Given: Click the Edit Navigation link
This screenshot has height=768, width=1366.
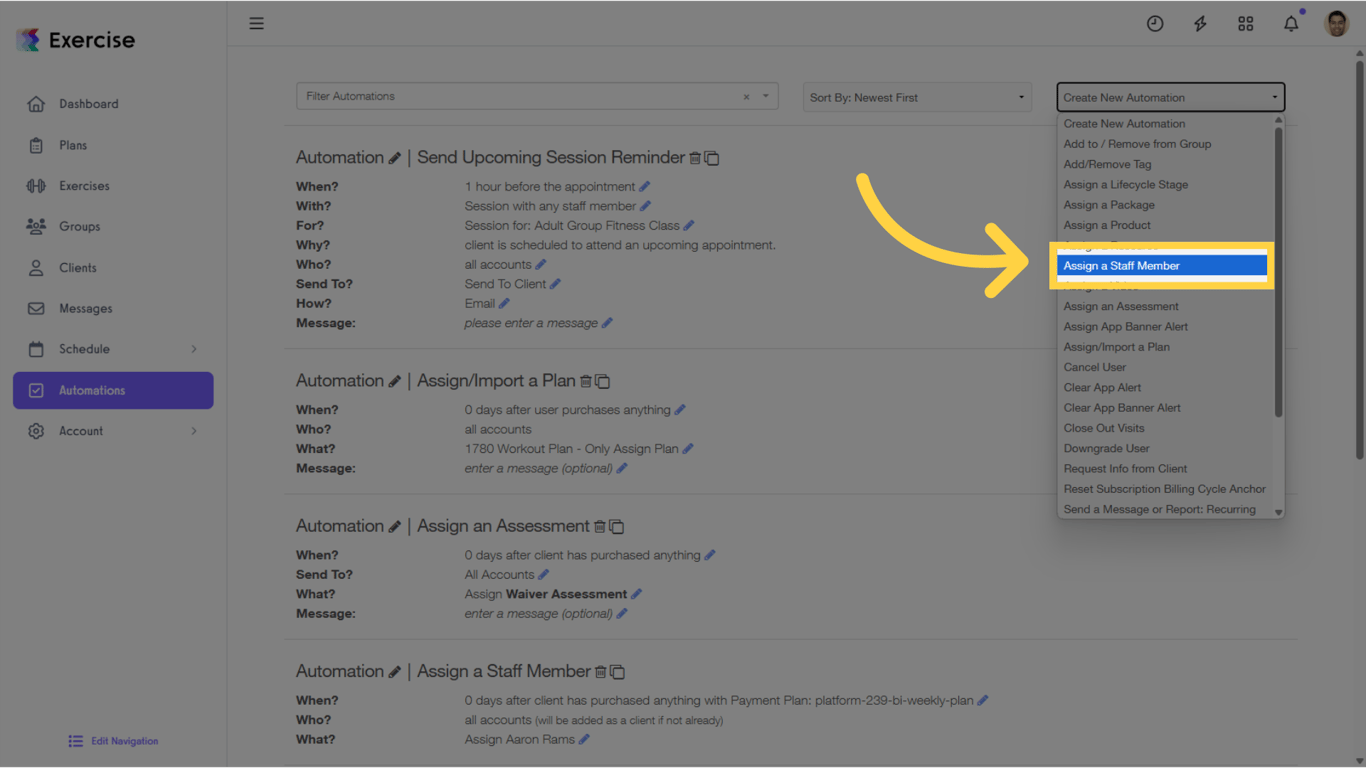Looking at the screenshot, I should (113, 740).
